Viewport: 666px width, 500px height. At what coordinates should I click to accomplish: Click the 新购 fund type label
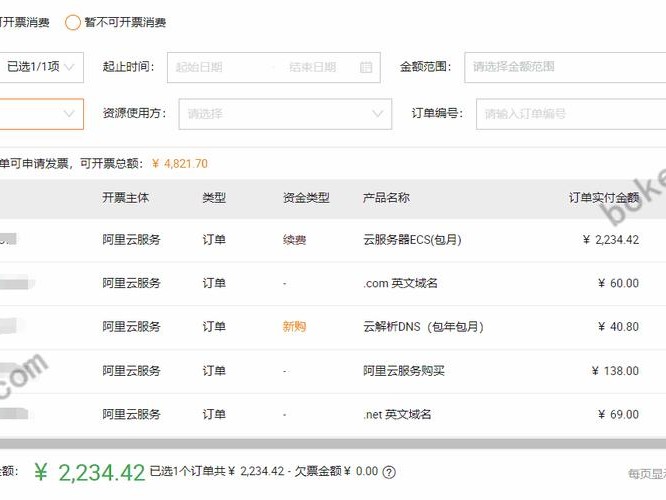pos(294,327)
